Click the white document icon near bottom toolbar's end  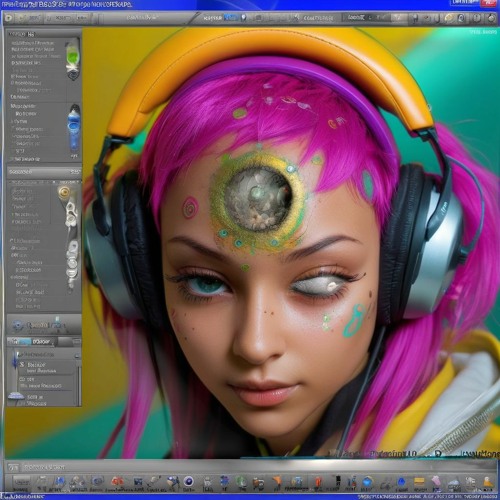point(470,481)
